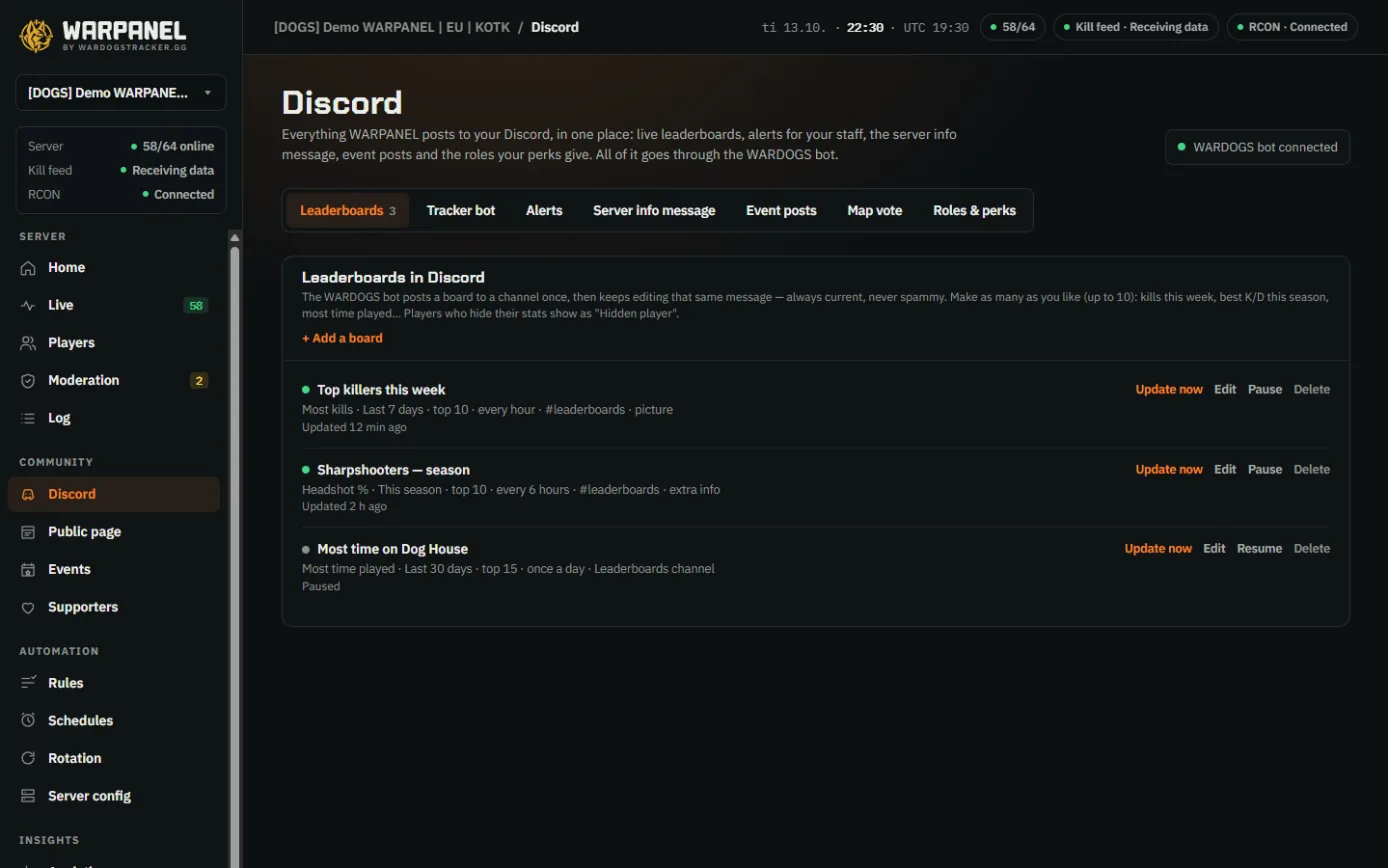Switch to the Tracker bot tab
The image size is (1388, 868).
pos(461,211)
